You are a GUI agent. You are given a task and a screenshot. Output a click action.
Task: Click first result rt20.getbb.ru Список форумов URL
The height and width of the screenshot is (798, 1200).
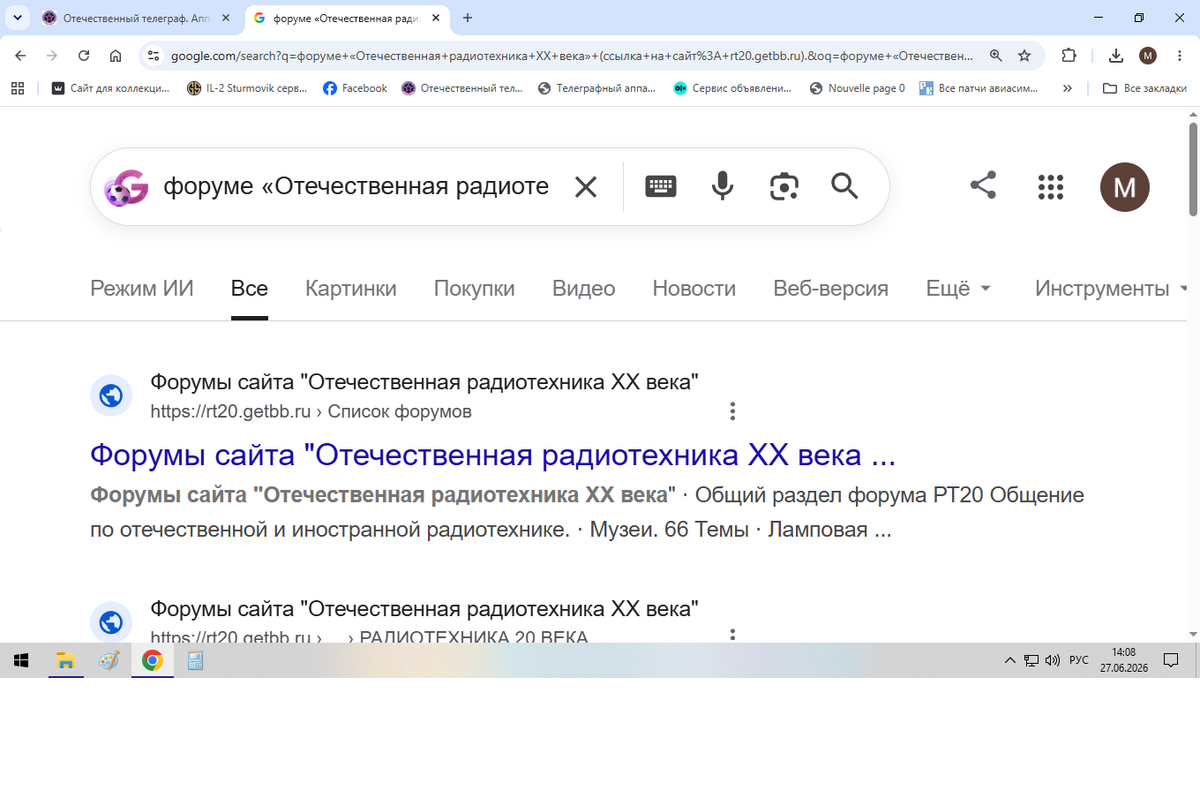click(311, 412)
